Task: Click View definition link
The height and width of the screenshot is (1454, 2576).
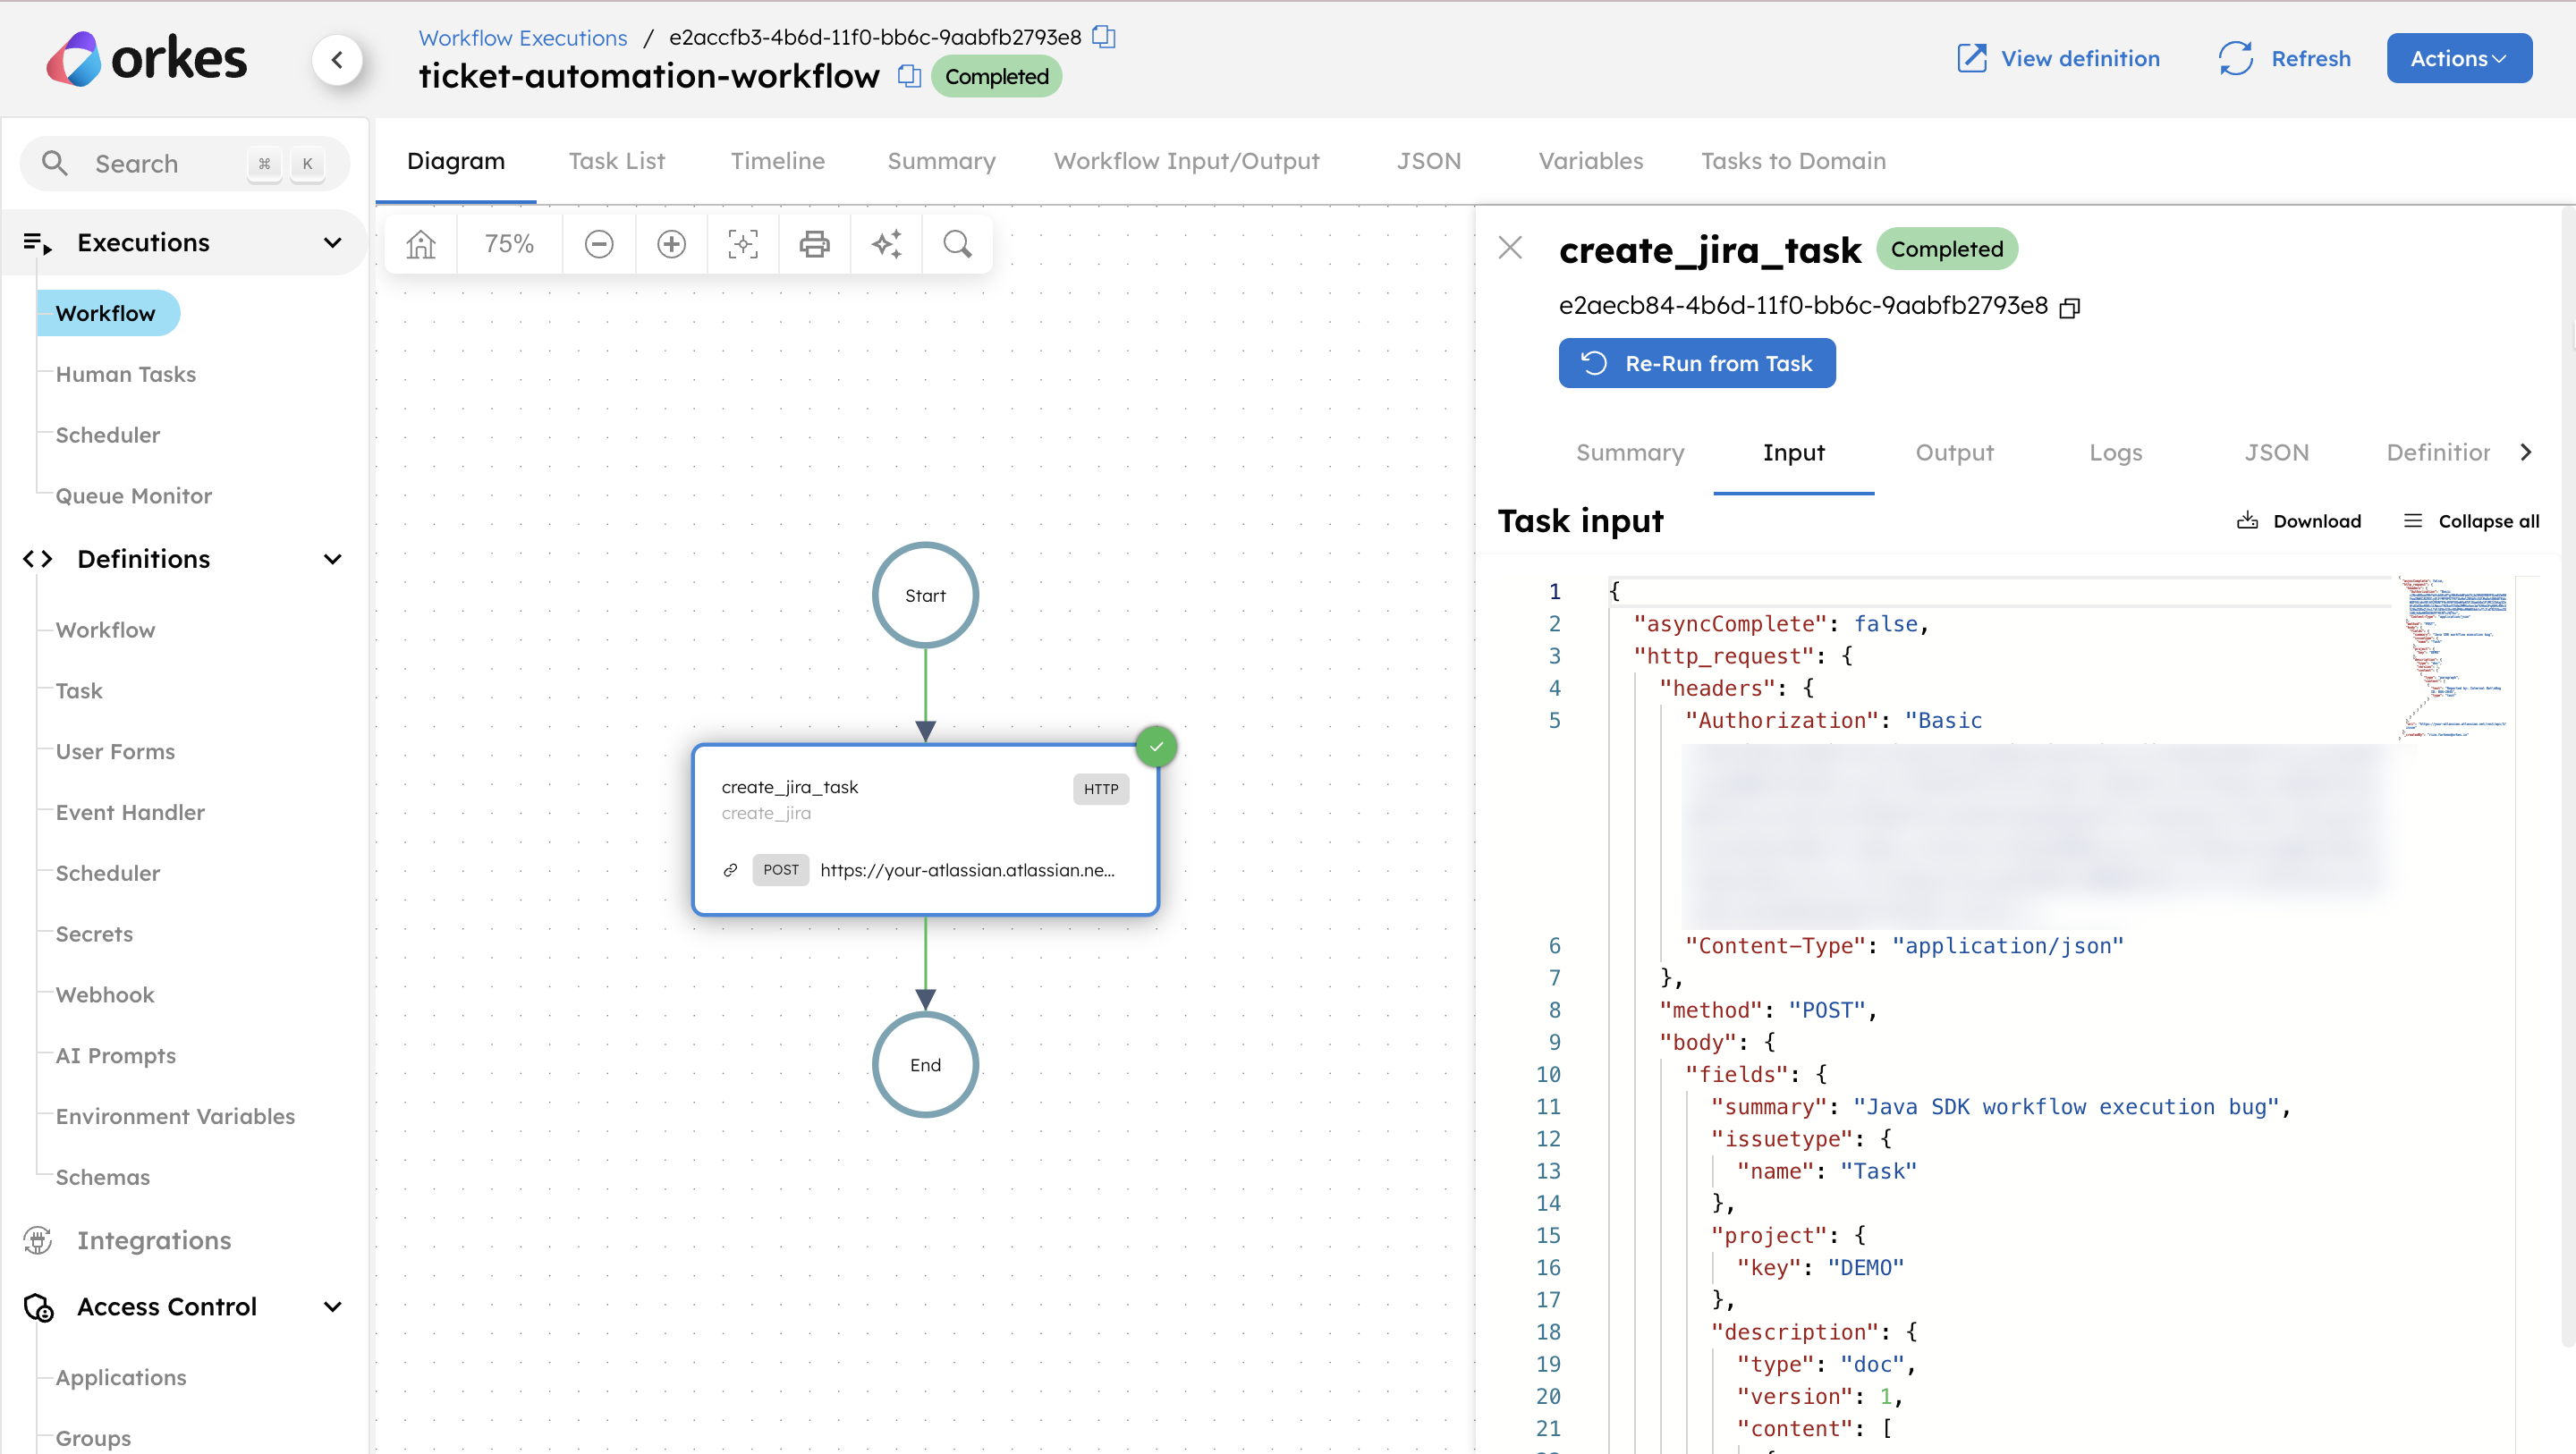Action: (x=2057, y=58)
